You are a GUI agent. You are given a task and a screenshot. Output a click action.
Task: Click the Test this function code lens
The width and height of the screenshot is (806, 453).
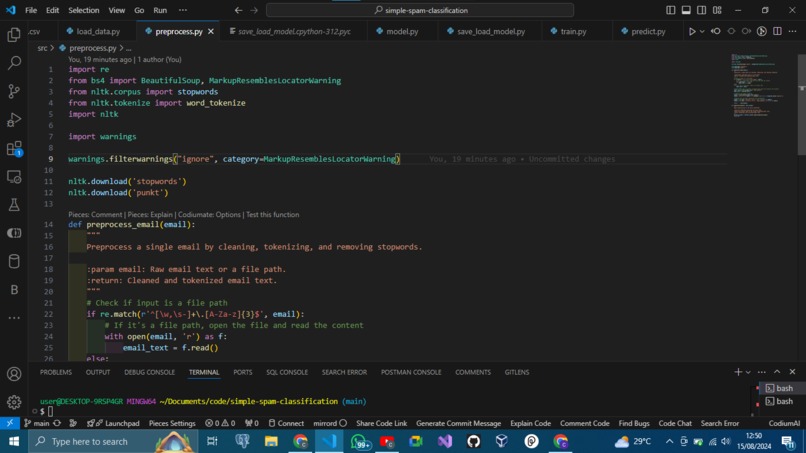272,214
